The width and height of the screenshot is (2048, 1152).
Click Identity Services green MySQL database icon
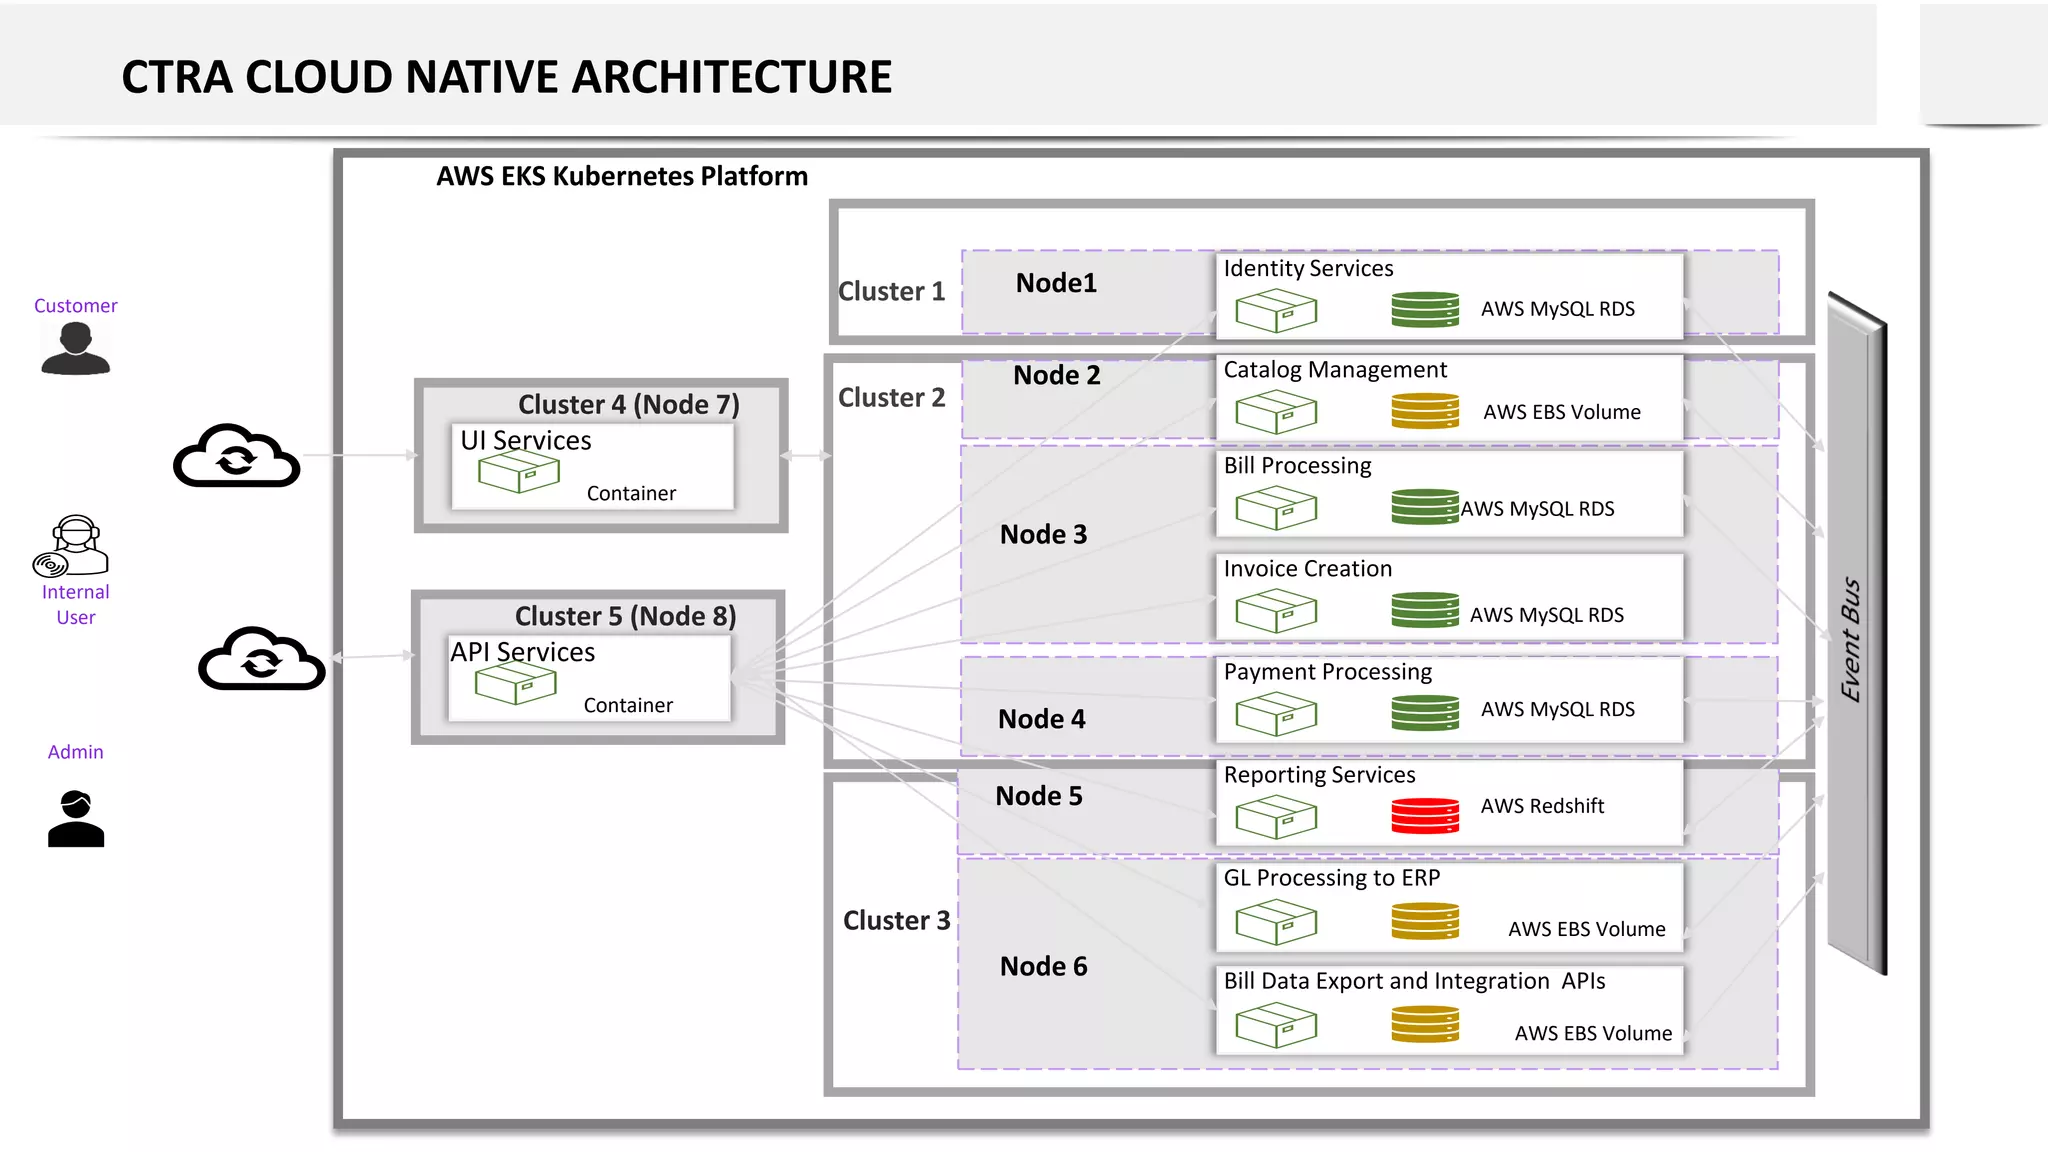1425,309
